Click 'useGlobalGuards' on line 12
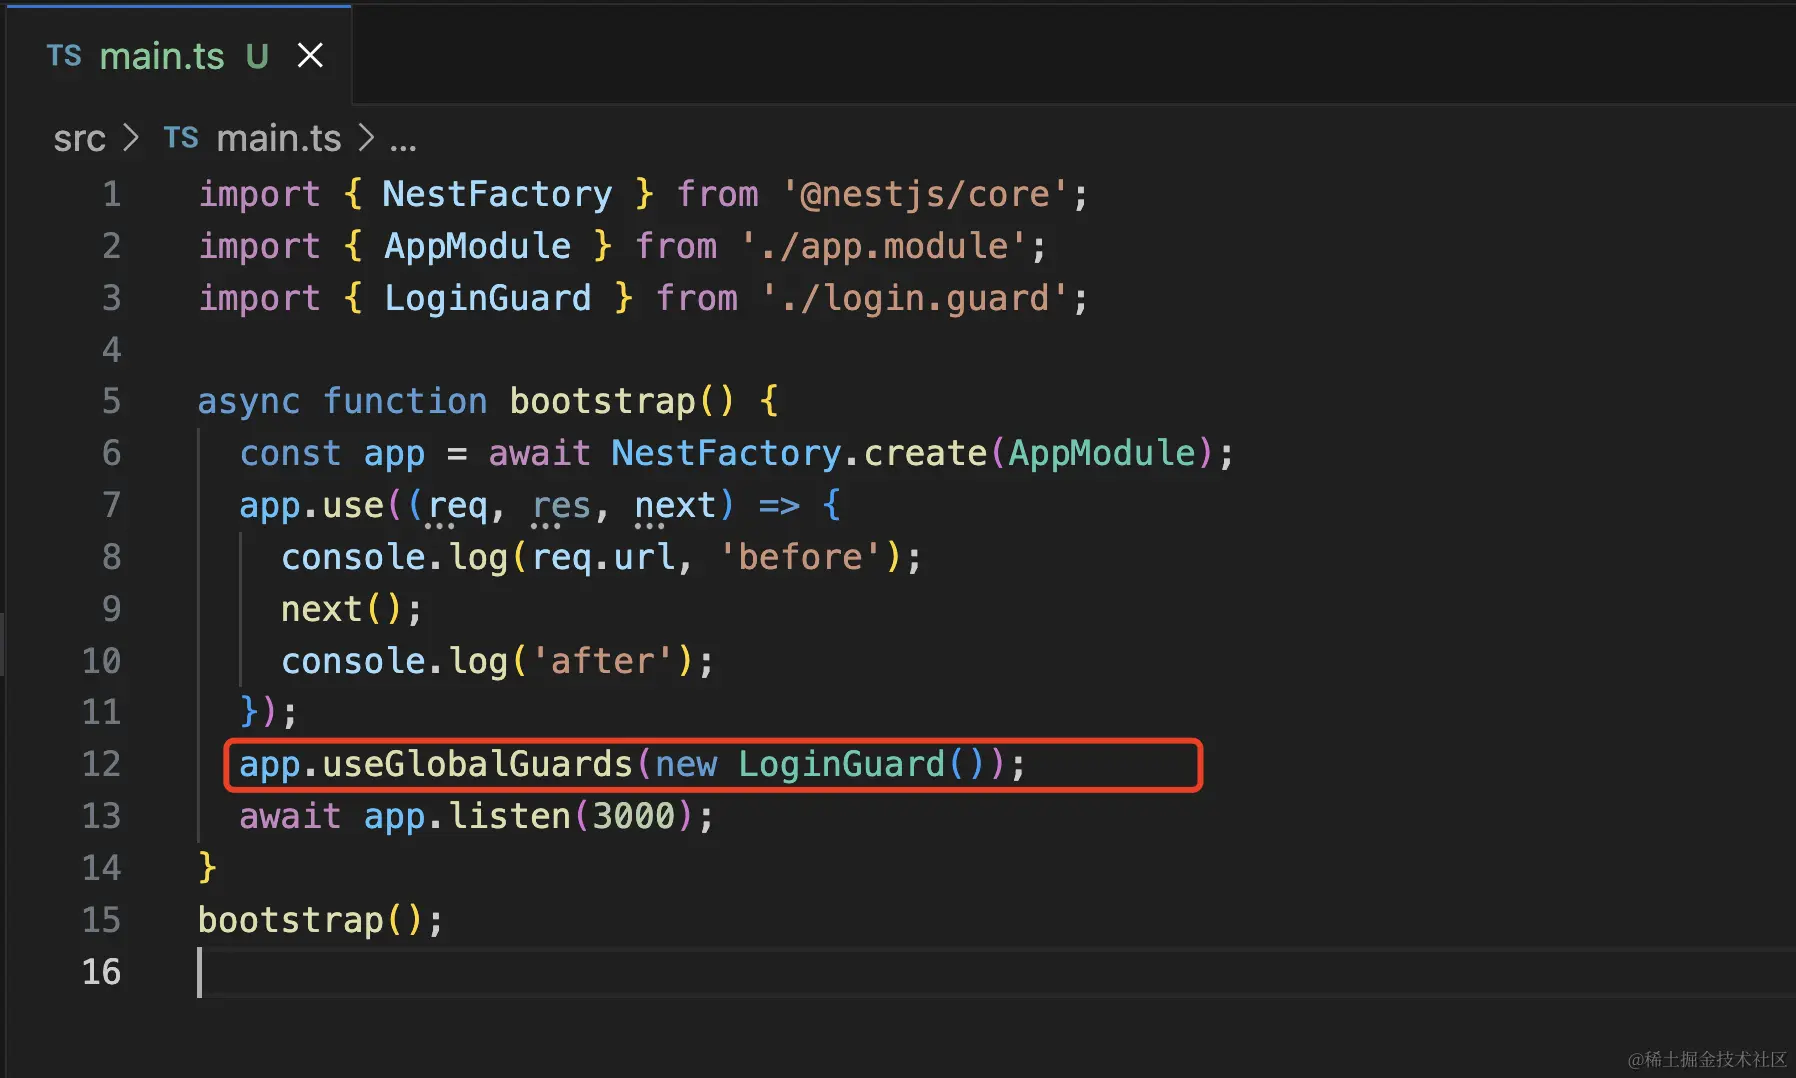This screenshot has width=1796, height=1078. (x=477, y=764)
